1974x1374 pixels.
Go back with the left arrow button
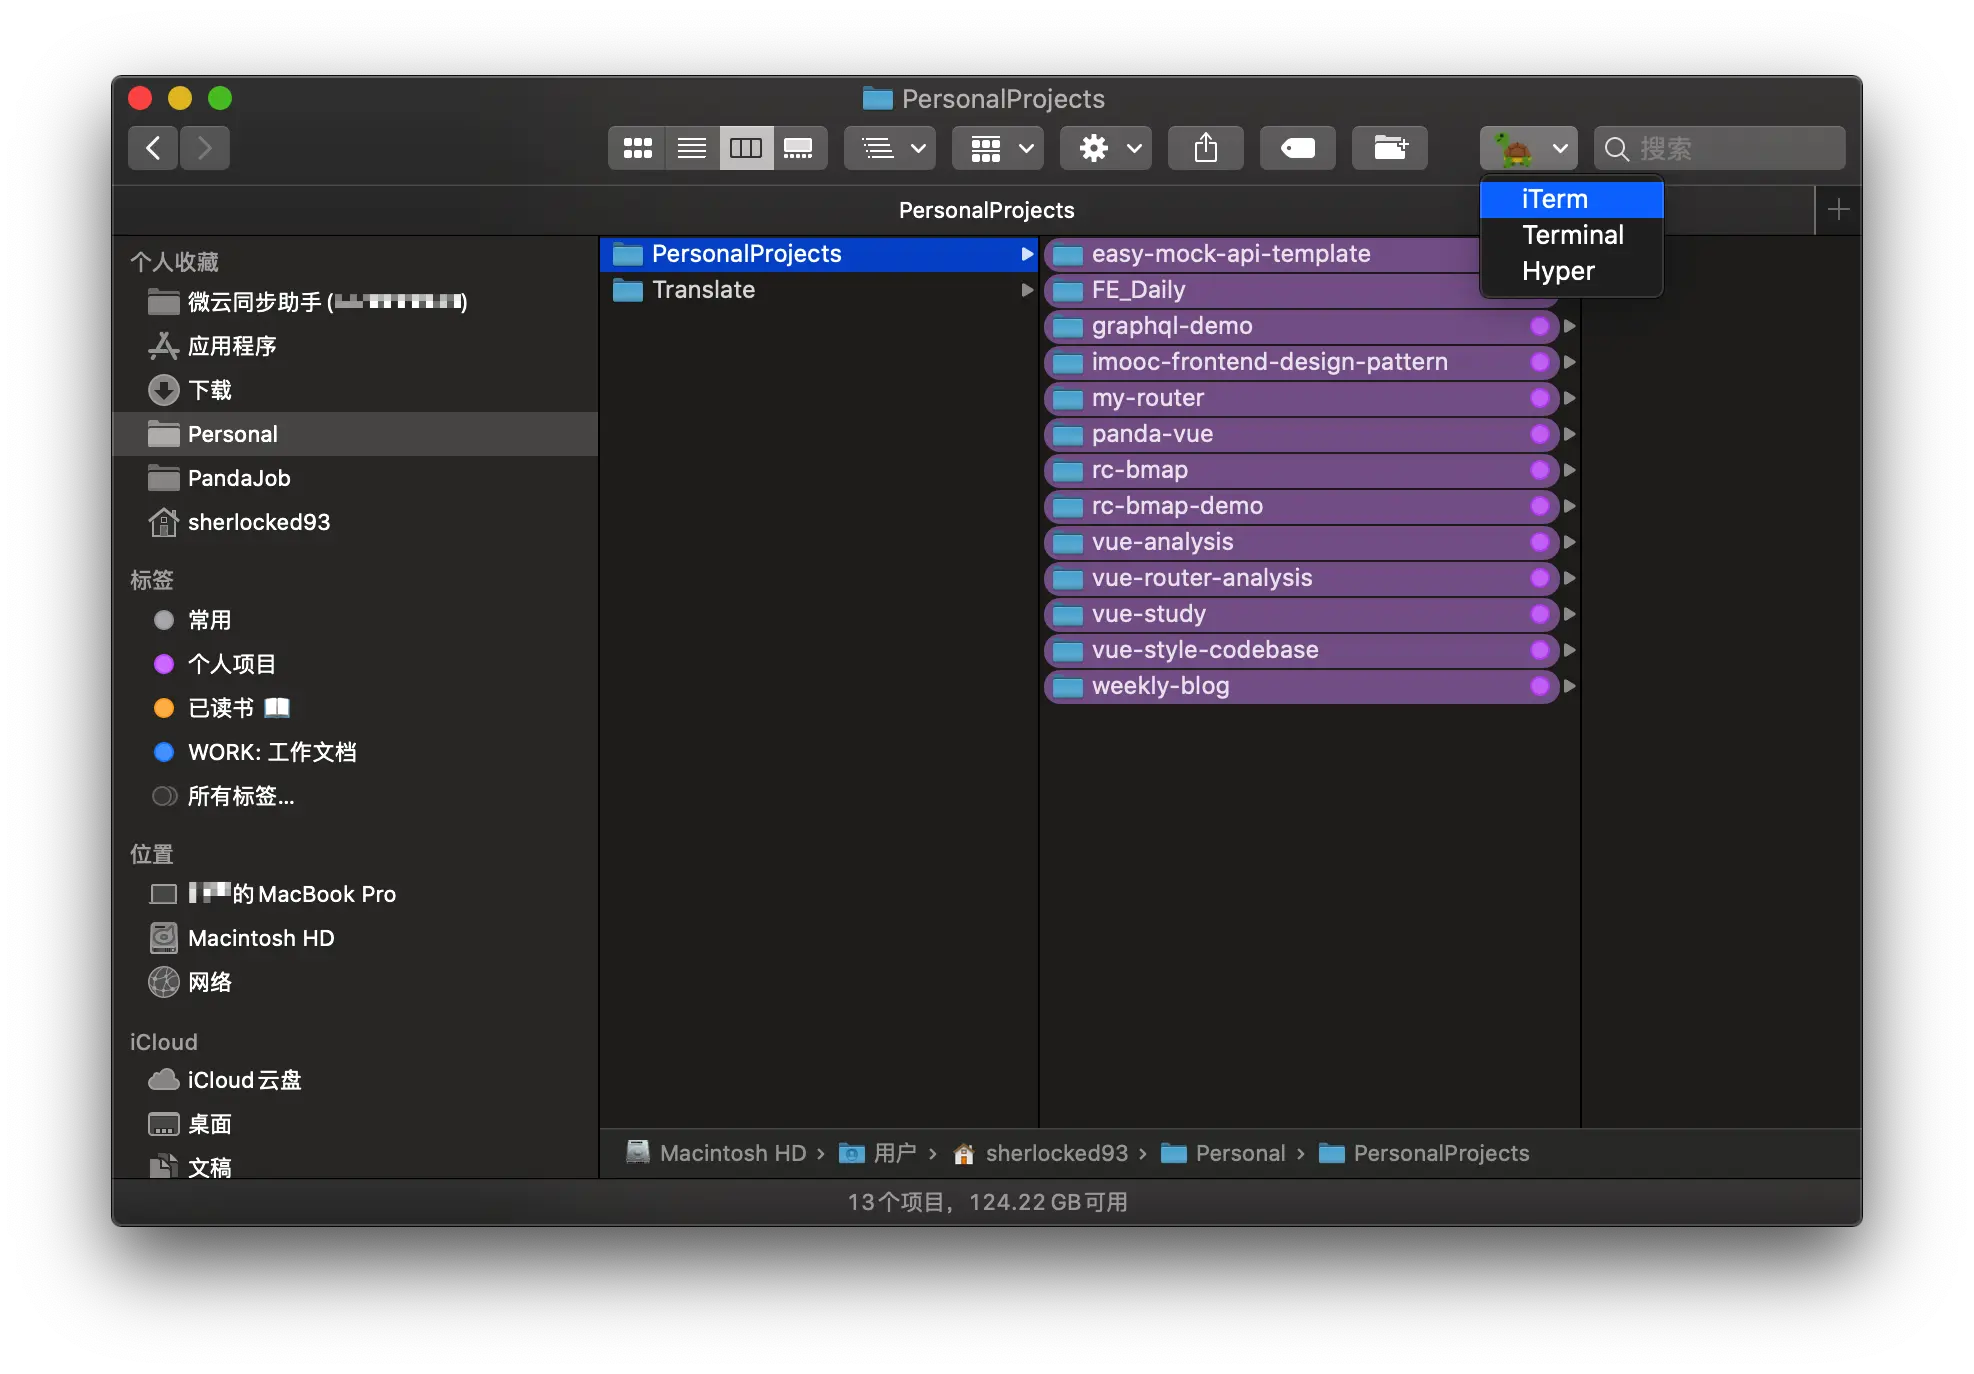click(153, 148)
